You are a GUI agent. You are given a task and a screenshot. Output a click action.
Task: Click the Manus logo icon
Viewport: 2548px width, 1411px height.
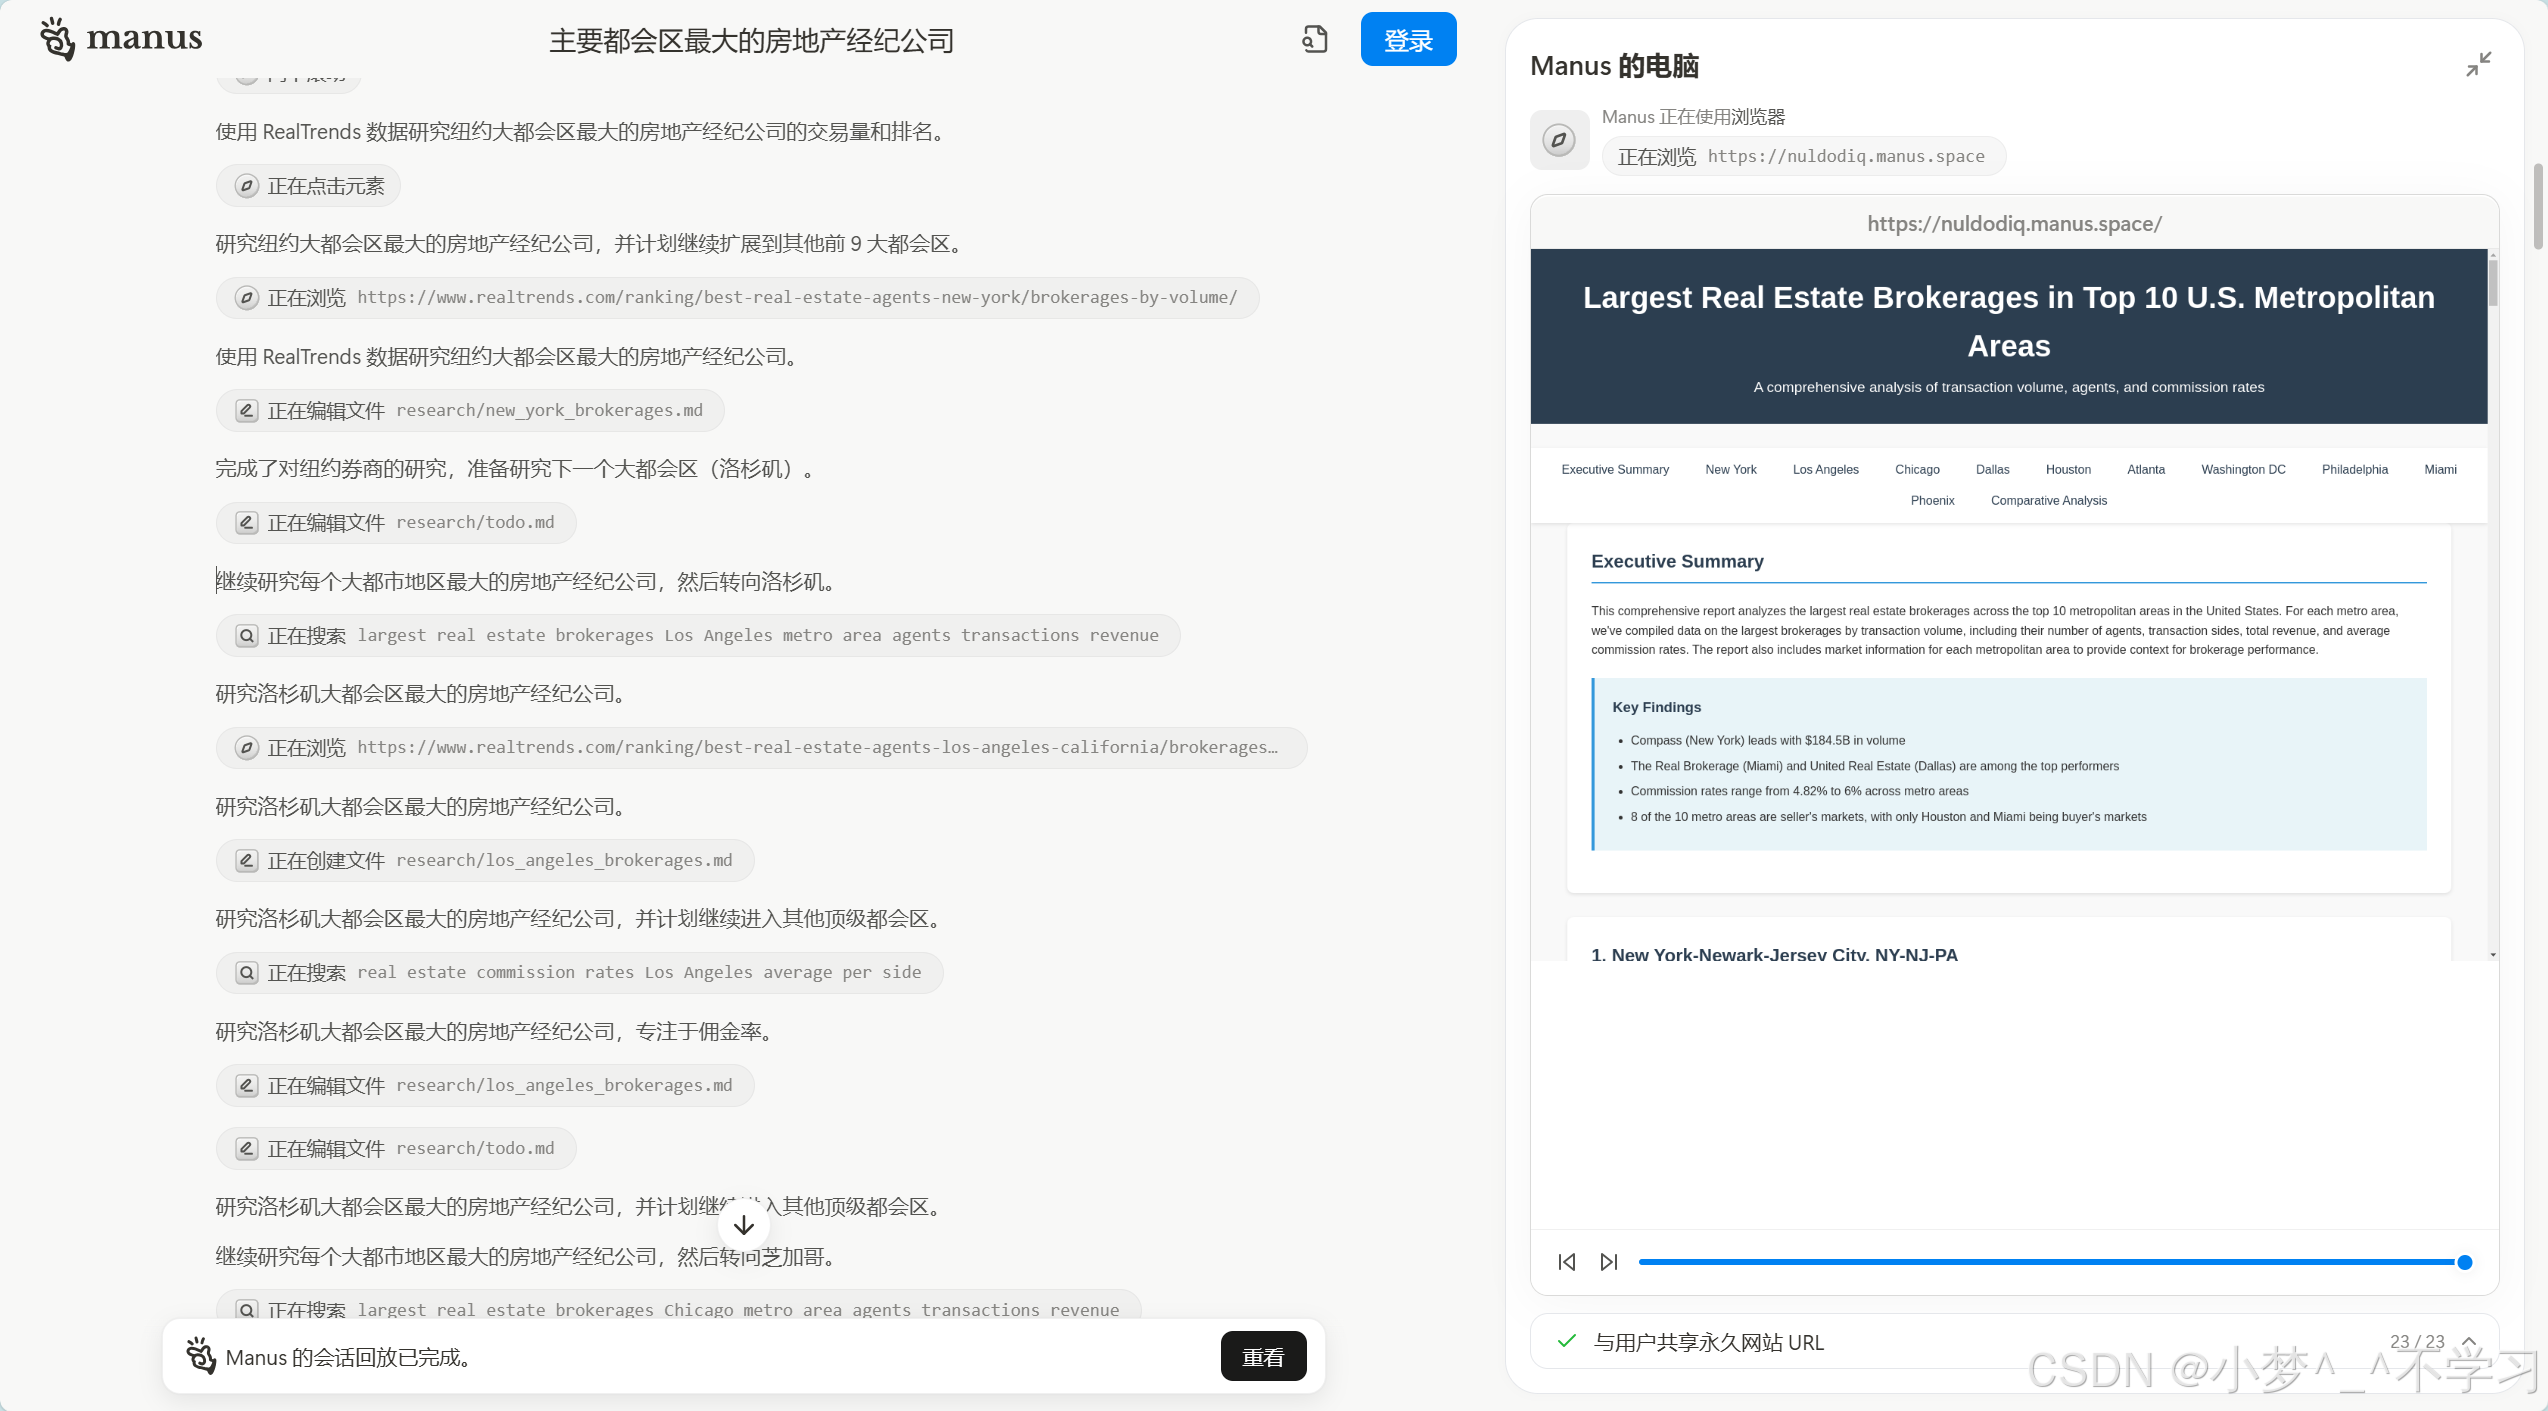pos(57,39)
